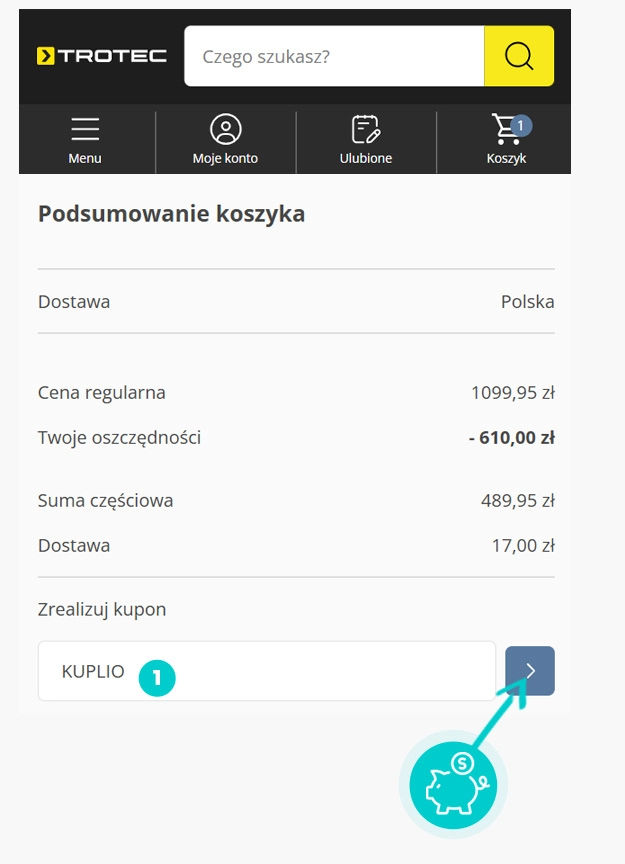The width and height of the screenshot is (625, 864).
Task: Open the Moje konto profile icon
Action: pyautogui.click(x=226, y=130)
